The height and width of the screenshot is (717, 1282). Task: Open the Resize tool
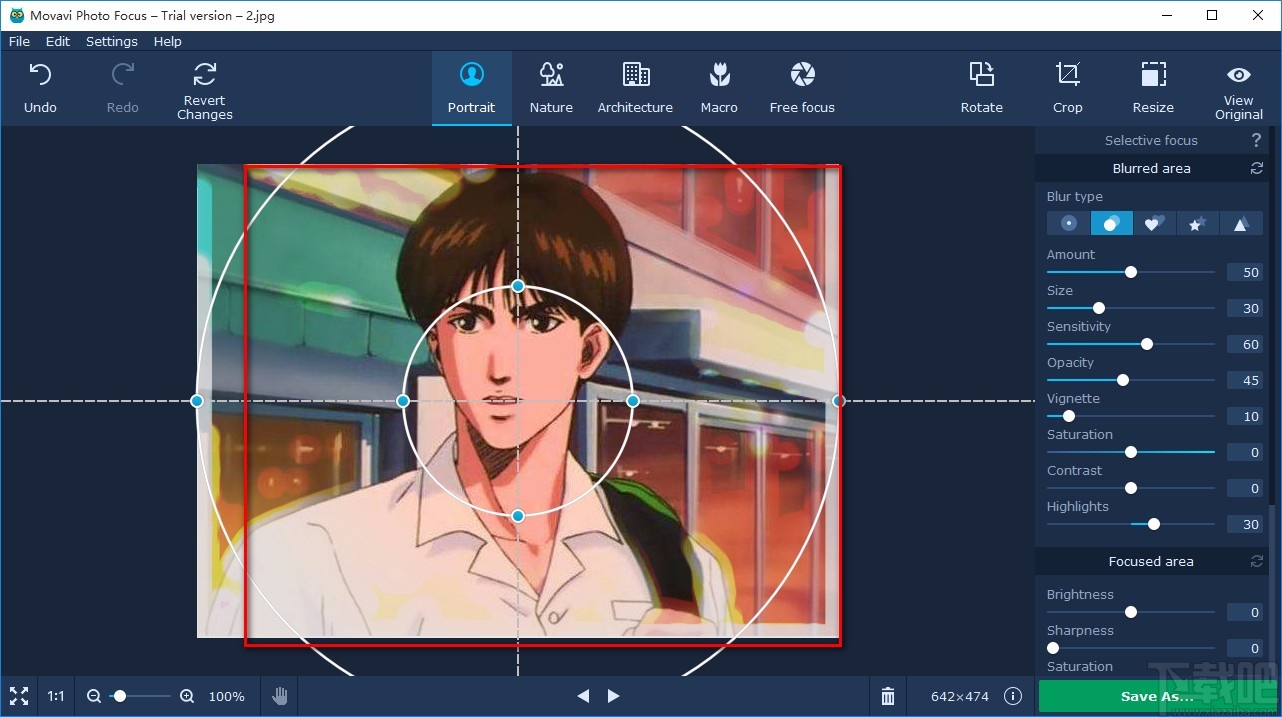1153,88
